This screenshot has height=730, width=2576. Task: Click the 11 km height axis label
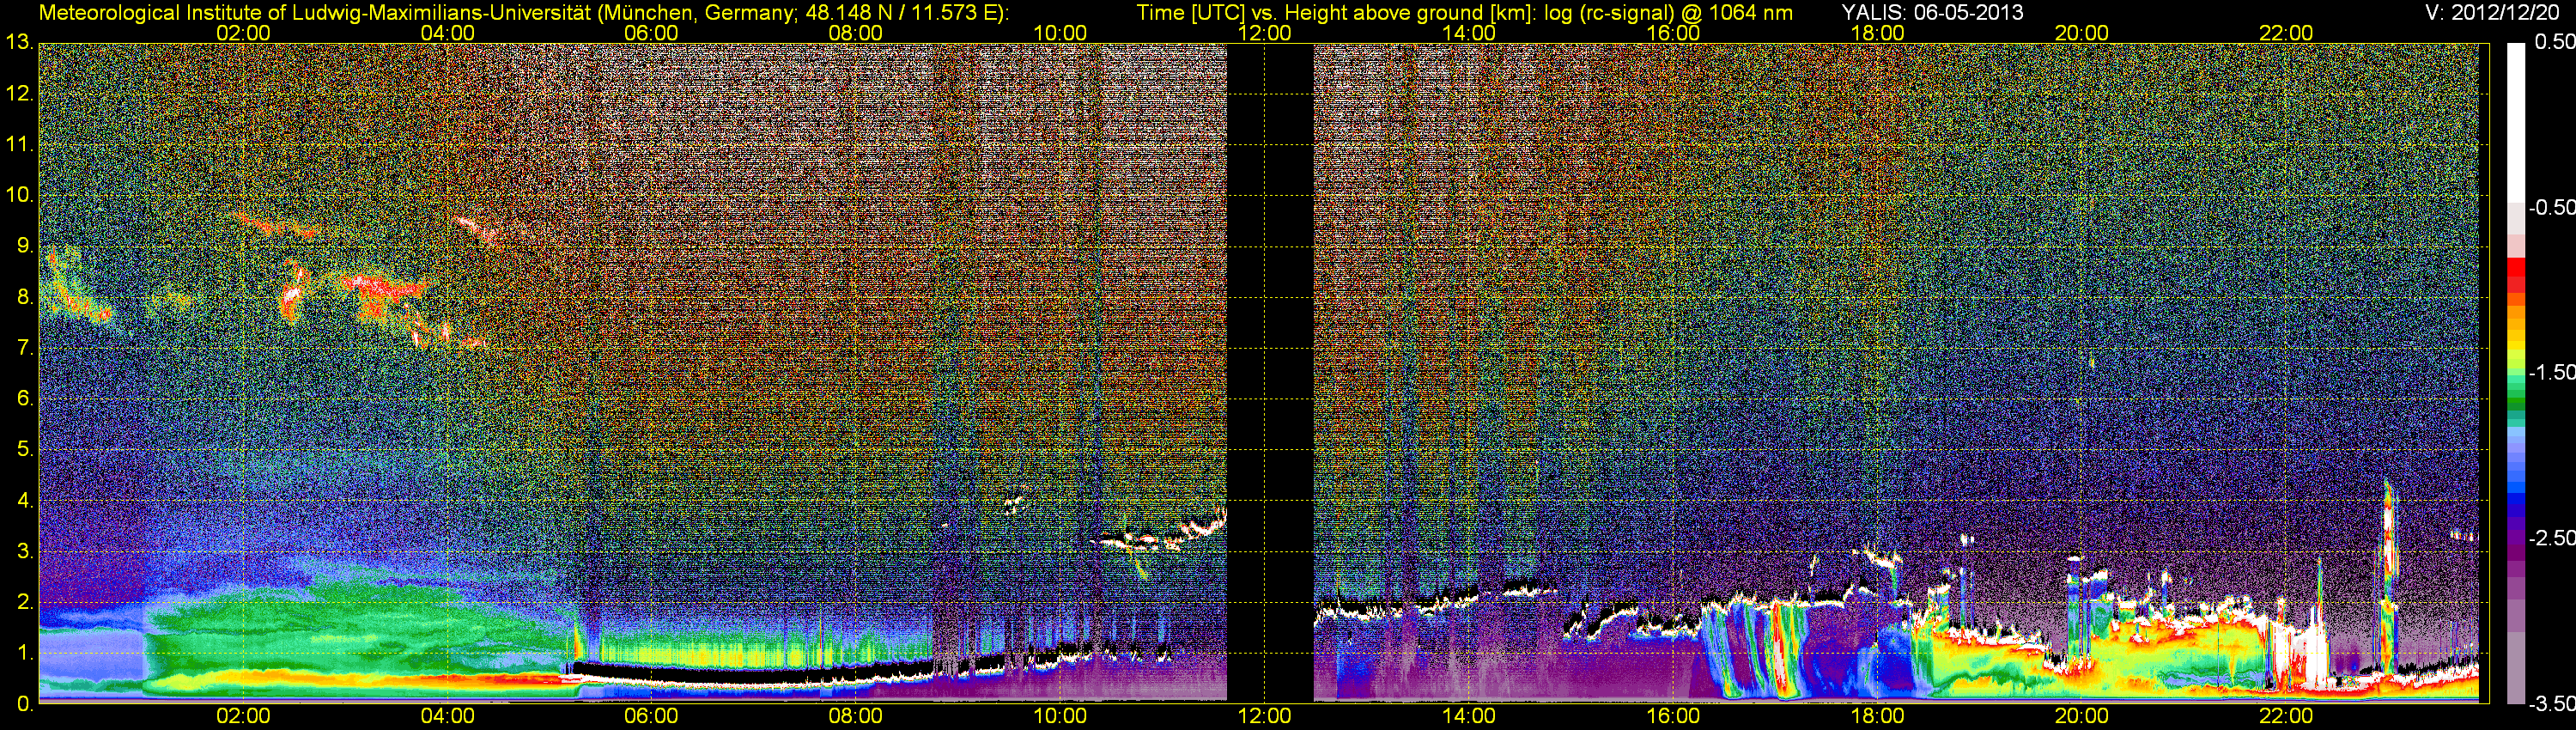(x=19, y=144)
